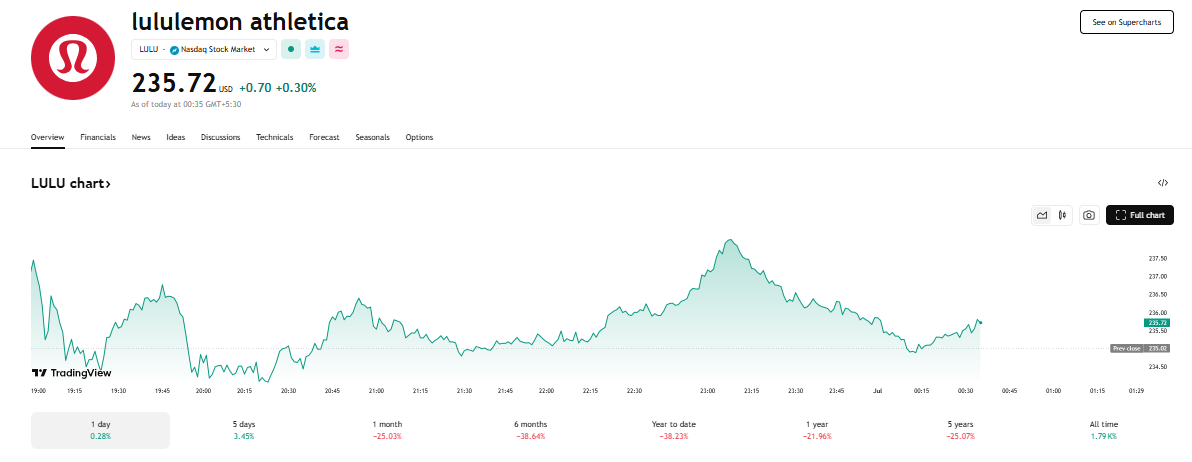The height and width of the screenshot is (462, 1192).
Task: Open the Seasonals tab
Action: [x=372, y=138]
